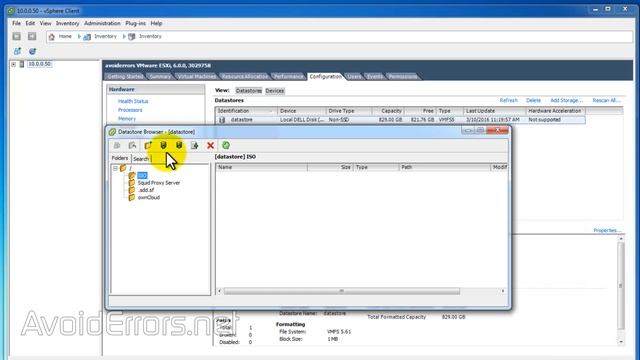Select the ownCloud folder
Screen dimensions: 640x360
[149, 198]
